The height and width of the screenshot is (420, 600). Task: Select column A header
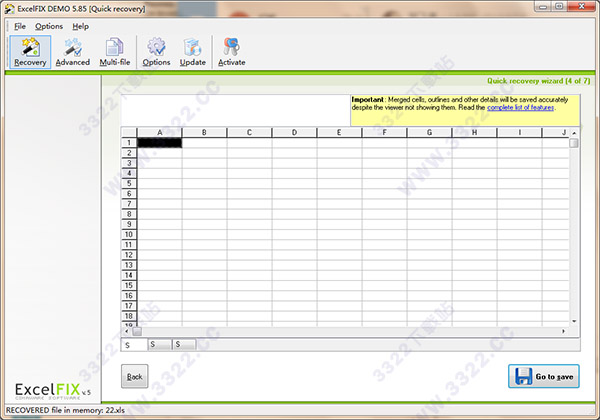pyautogui.click(x=160, y=132)
